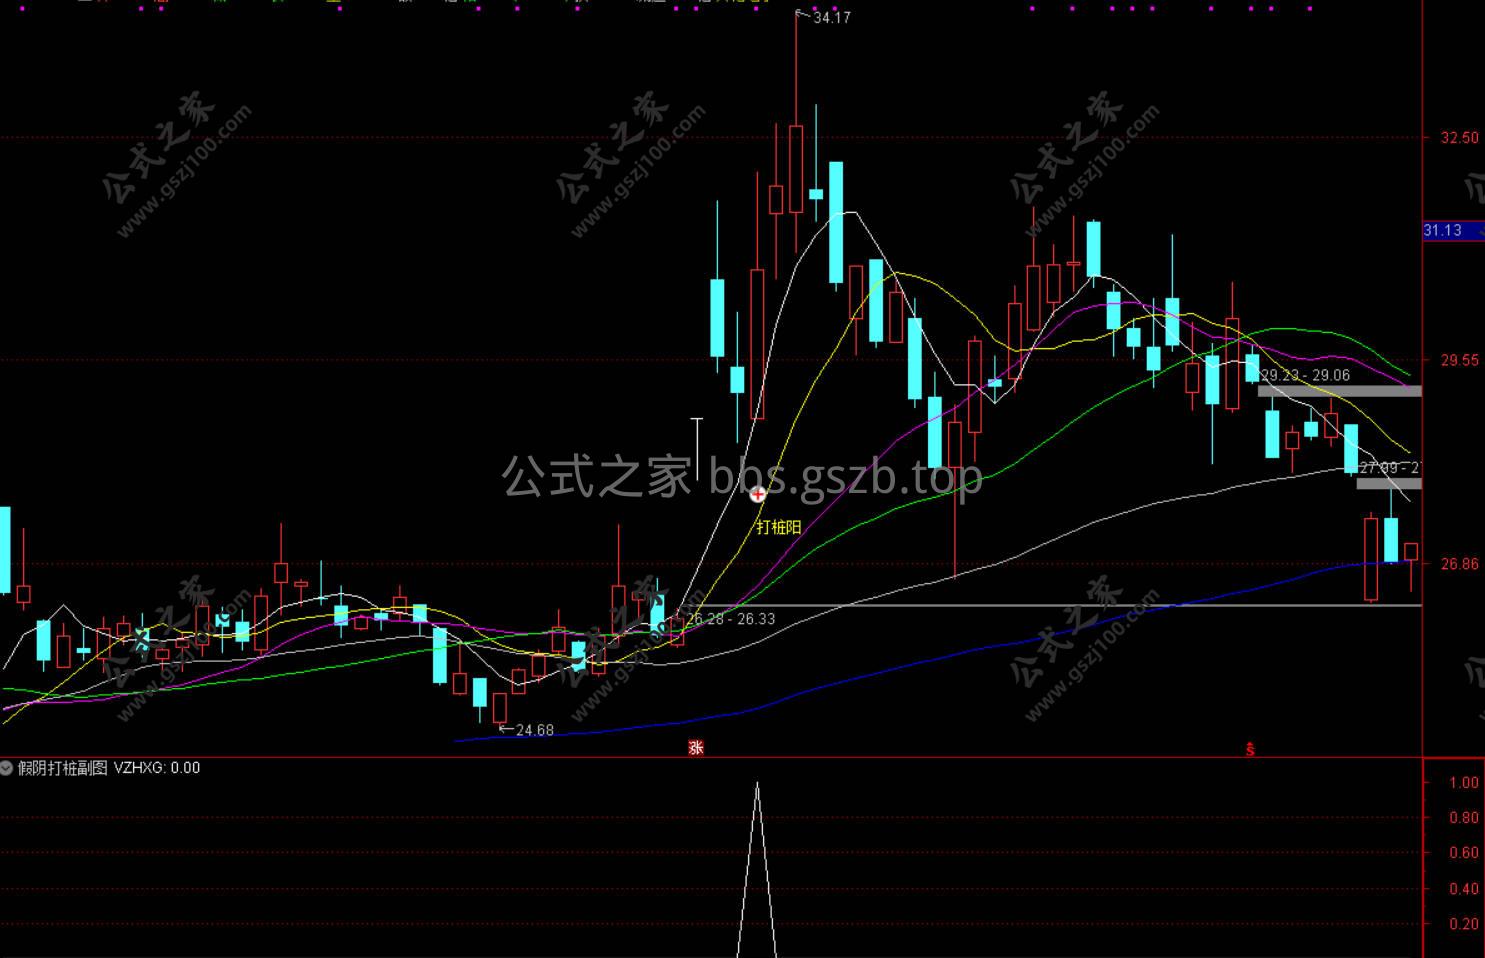The image size is (1485, 958).
Task: Click the 0.20 sub-chart axis value
Action: click(1464, 924)
